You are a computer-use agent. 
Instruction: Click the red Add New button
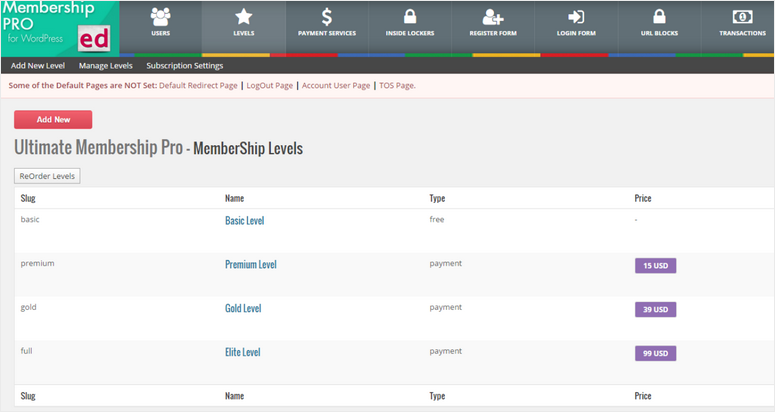click(x=53, y=120)
